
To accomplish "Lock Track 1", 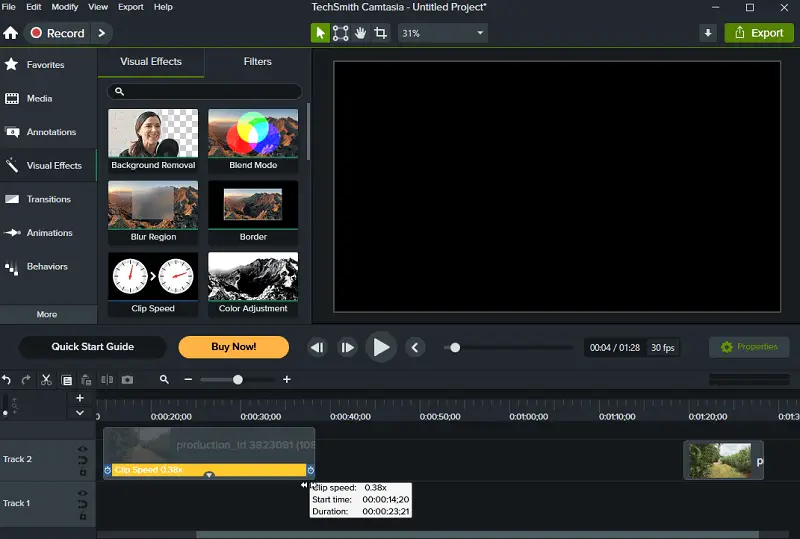I will 83,517.
